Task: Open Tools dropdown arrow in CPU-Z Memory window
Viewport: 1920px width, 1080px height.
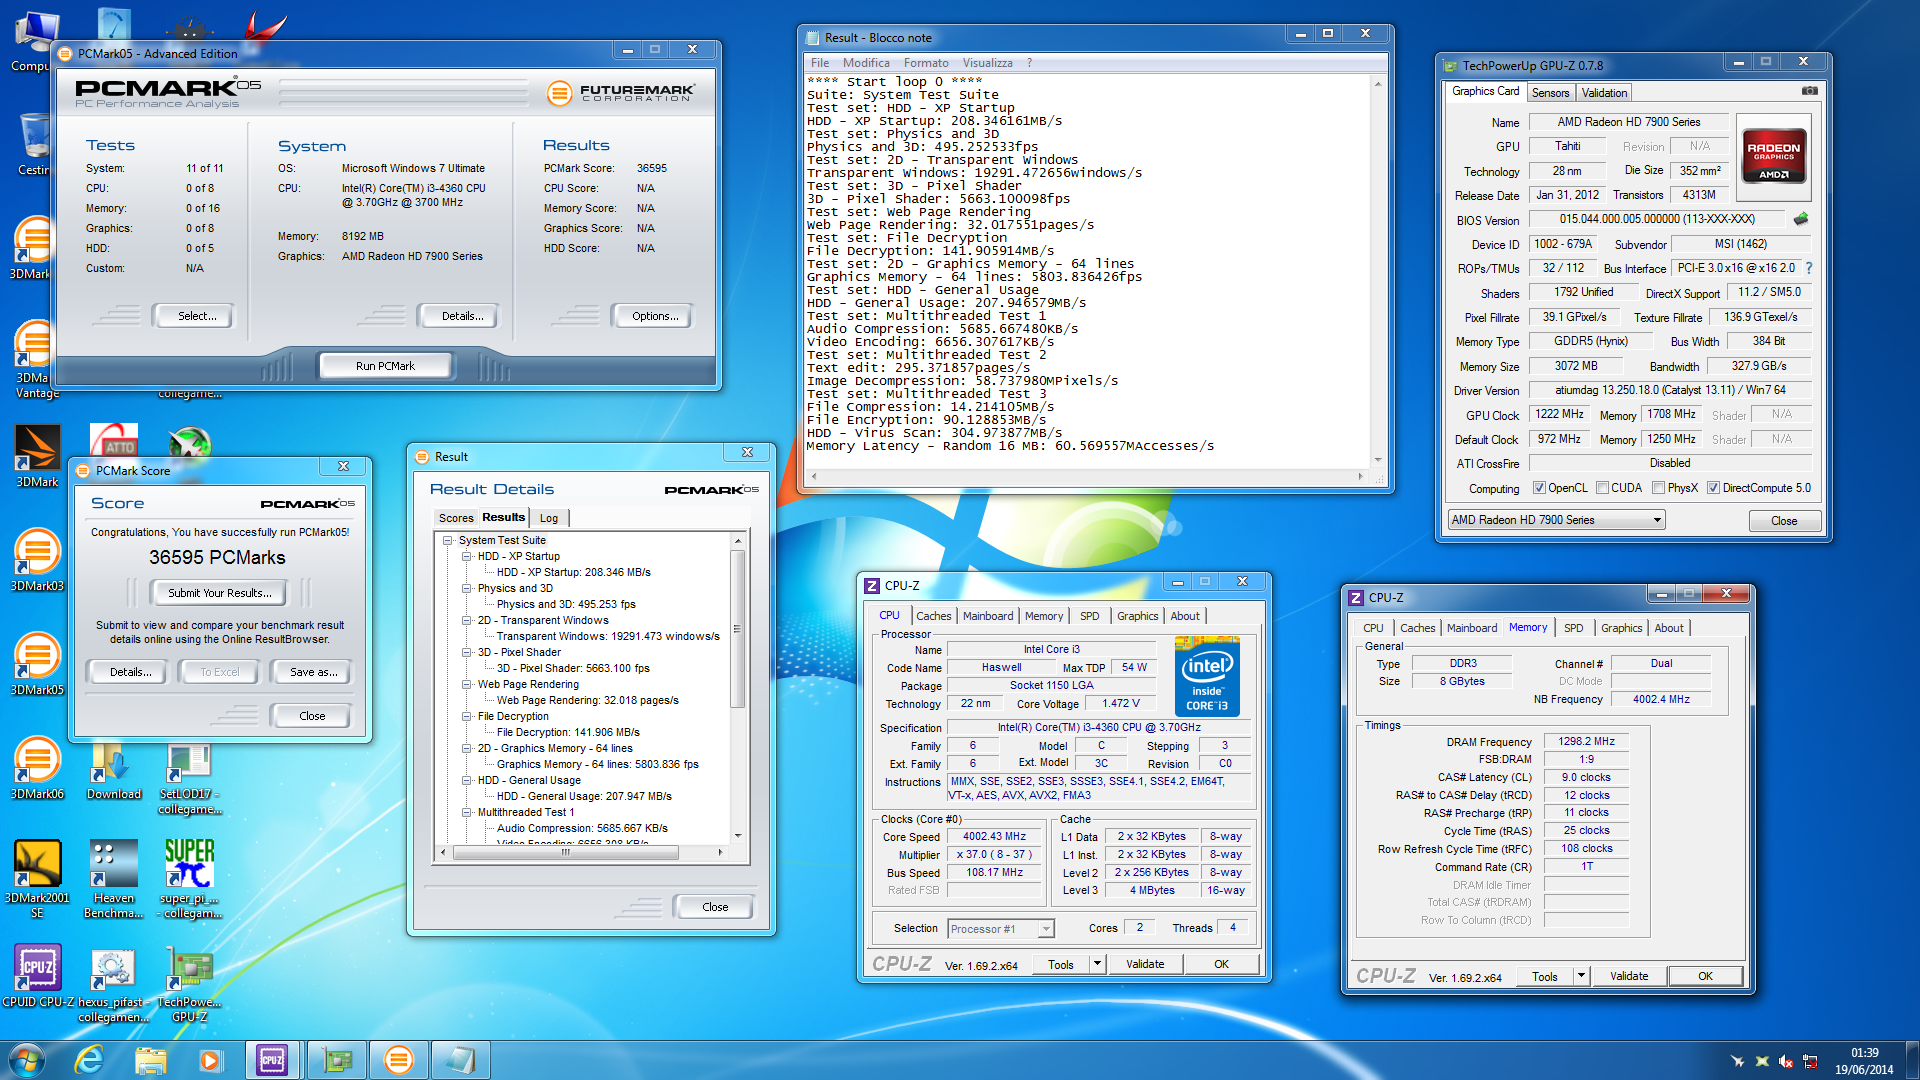Action: [1581, 976]
